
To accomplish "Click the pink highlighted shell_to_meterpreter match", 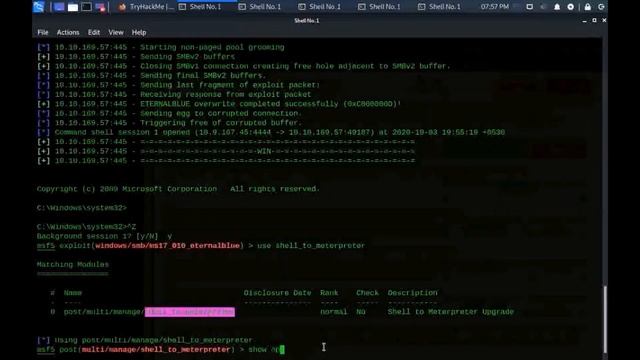I will point(190,312).
